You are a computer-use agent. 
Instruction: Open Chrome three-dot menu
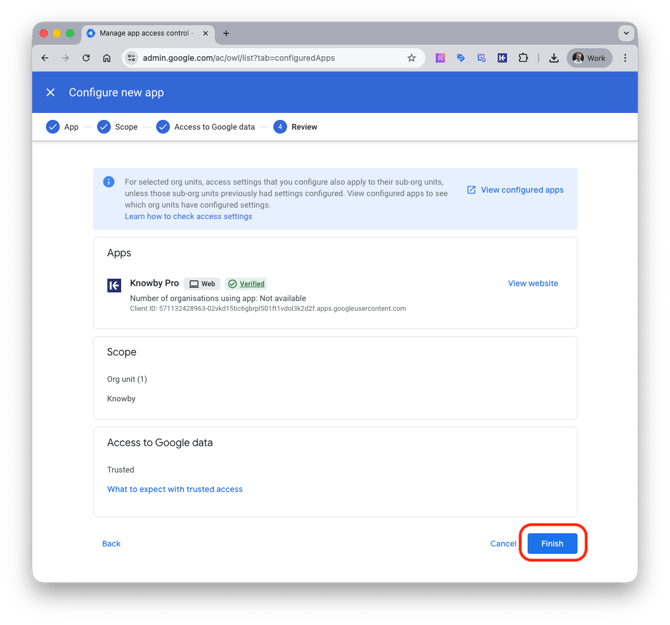pyautogui.click(x=625, y=58)
